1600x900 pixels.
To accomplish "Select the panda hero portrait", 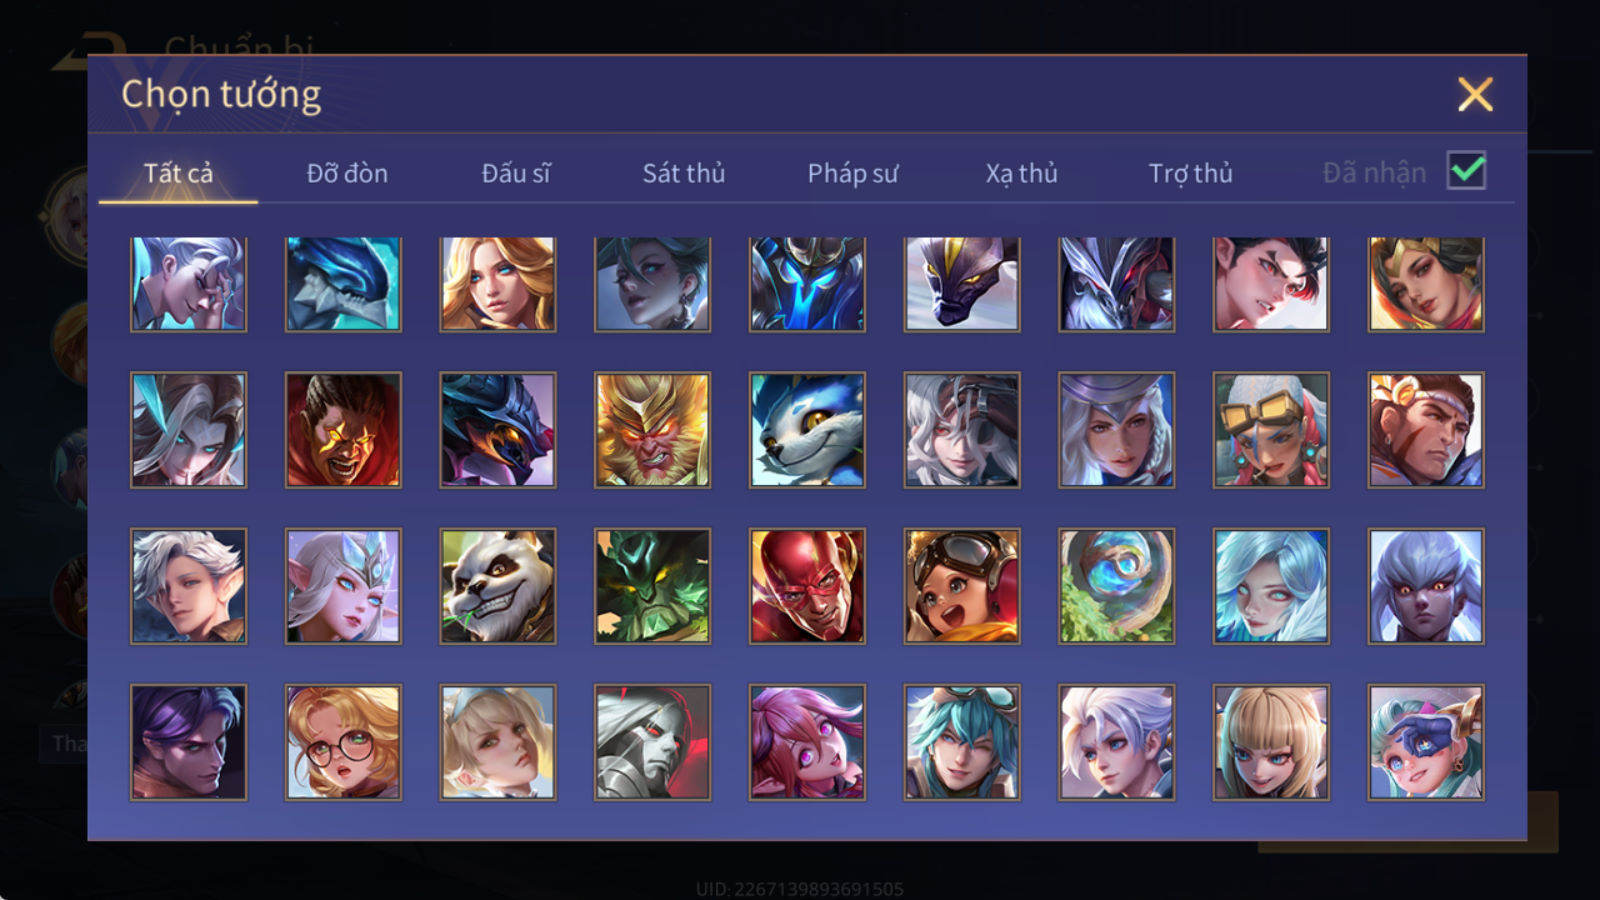I will click(x=498, y=586).
